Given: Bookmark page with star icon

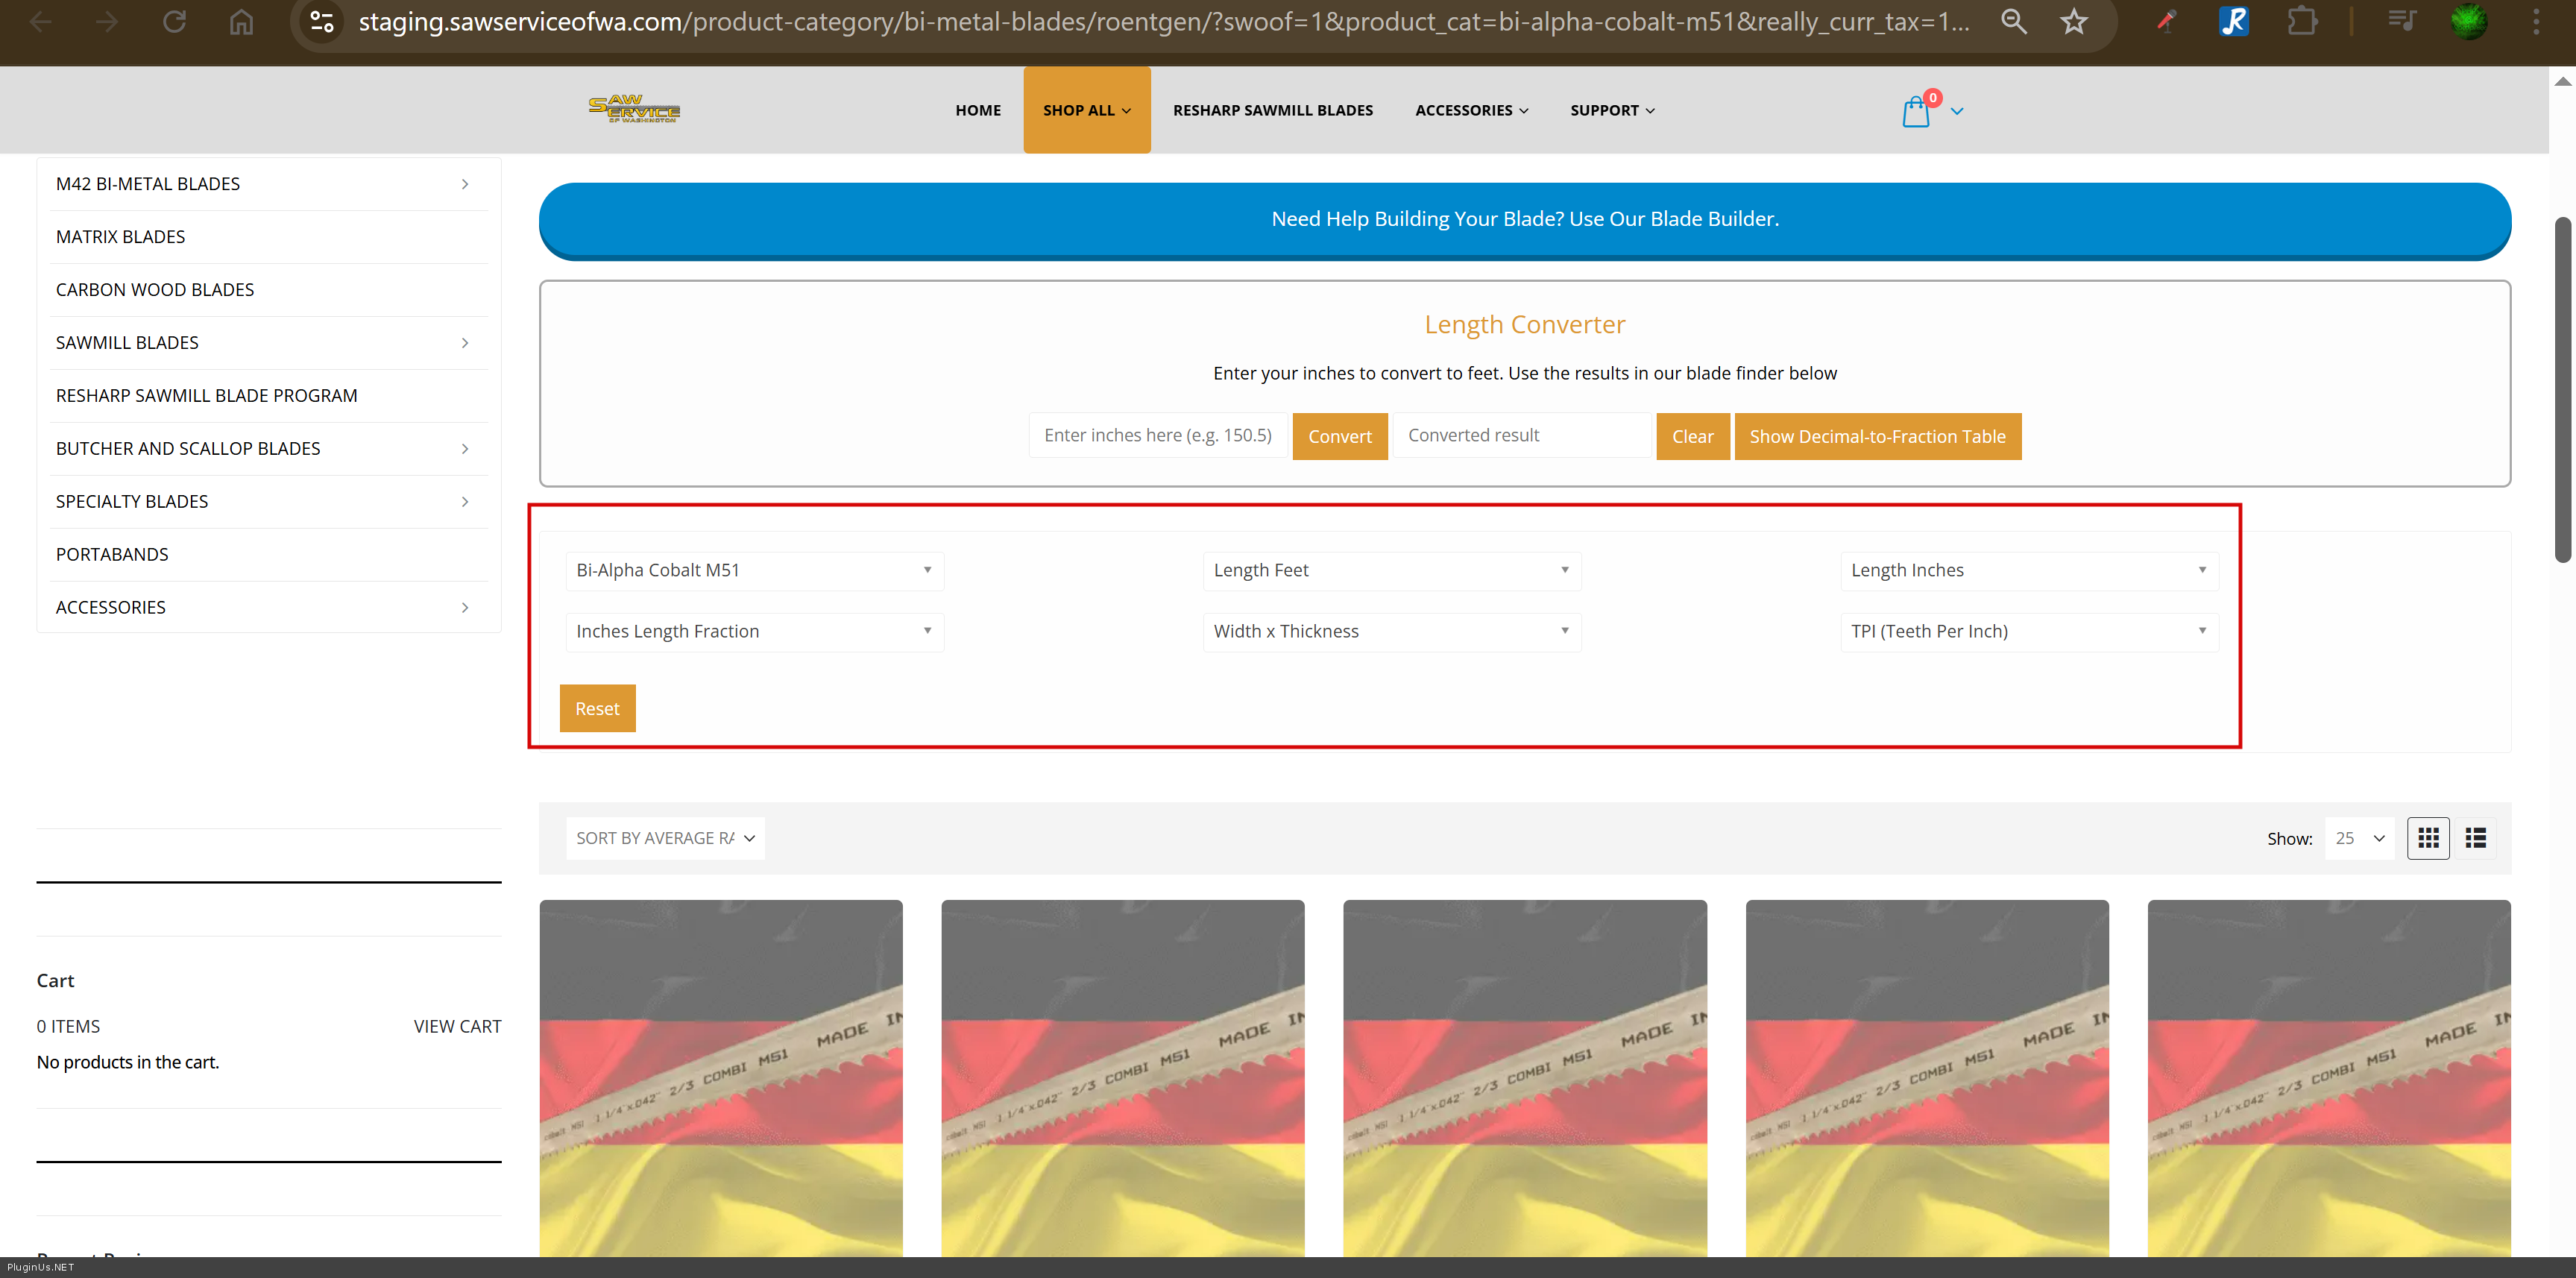Looking at the screenshot, I should pos(2073,22).
